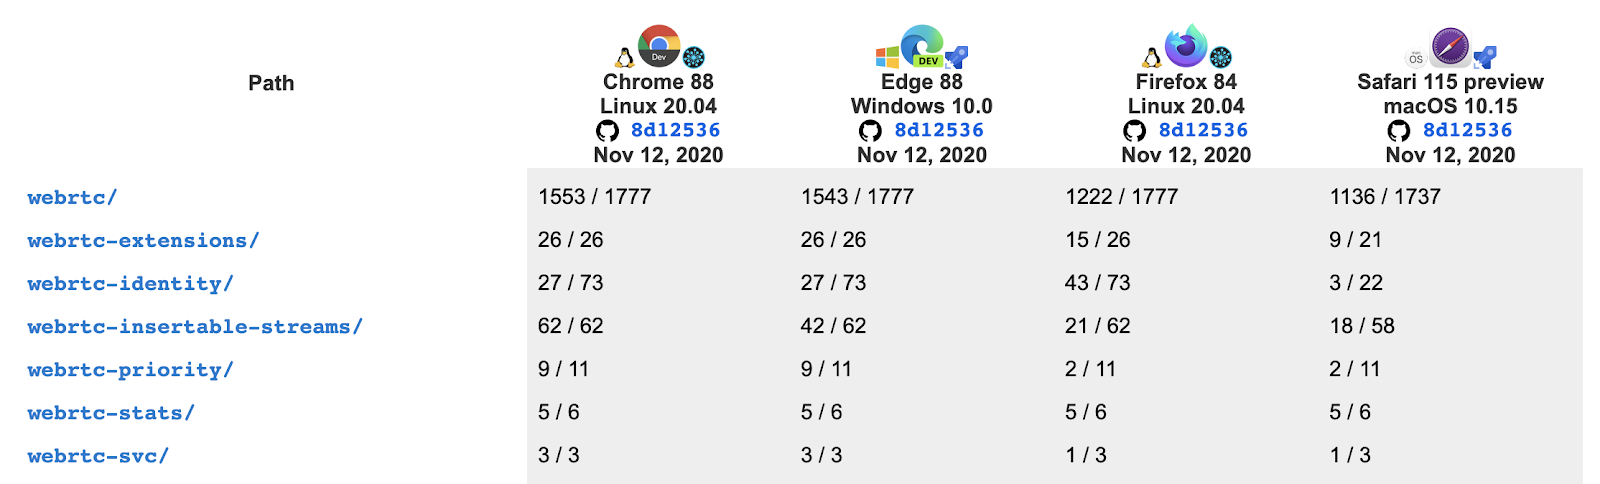This screenshot has height=484, width=1600.
Task: Click the GitHub icon under Firefox 84
Action: click(x=1134, y=131)
